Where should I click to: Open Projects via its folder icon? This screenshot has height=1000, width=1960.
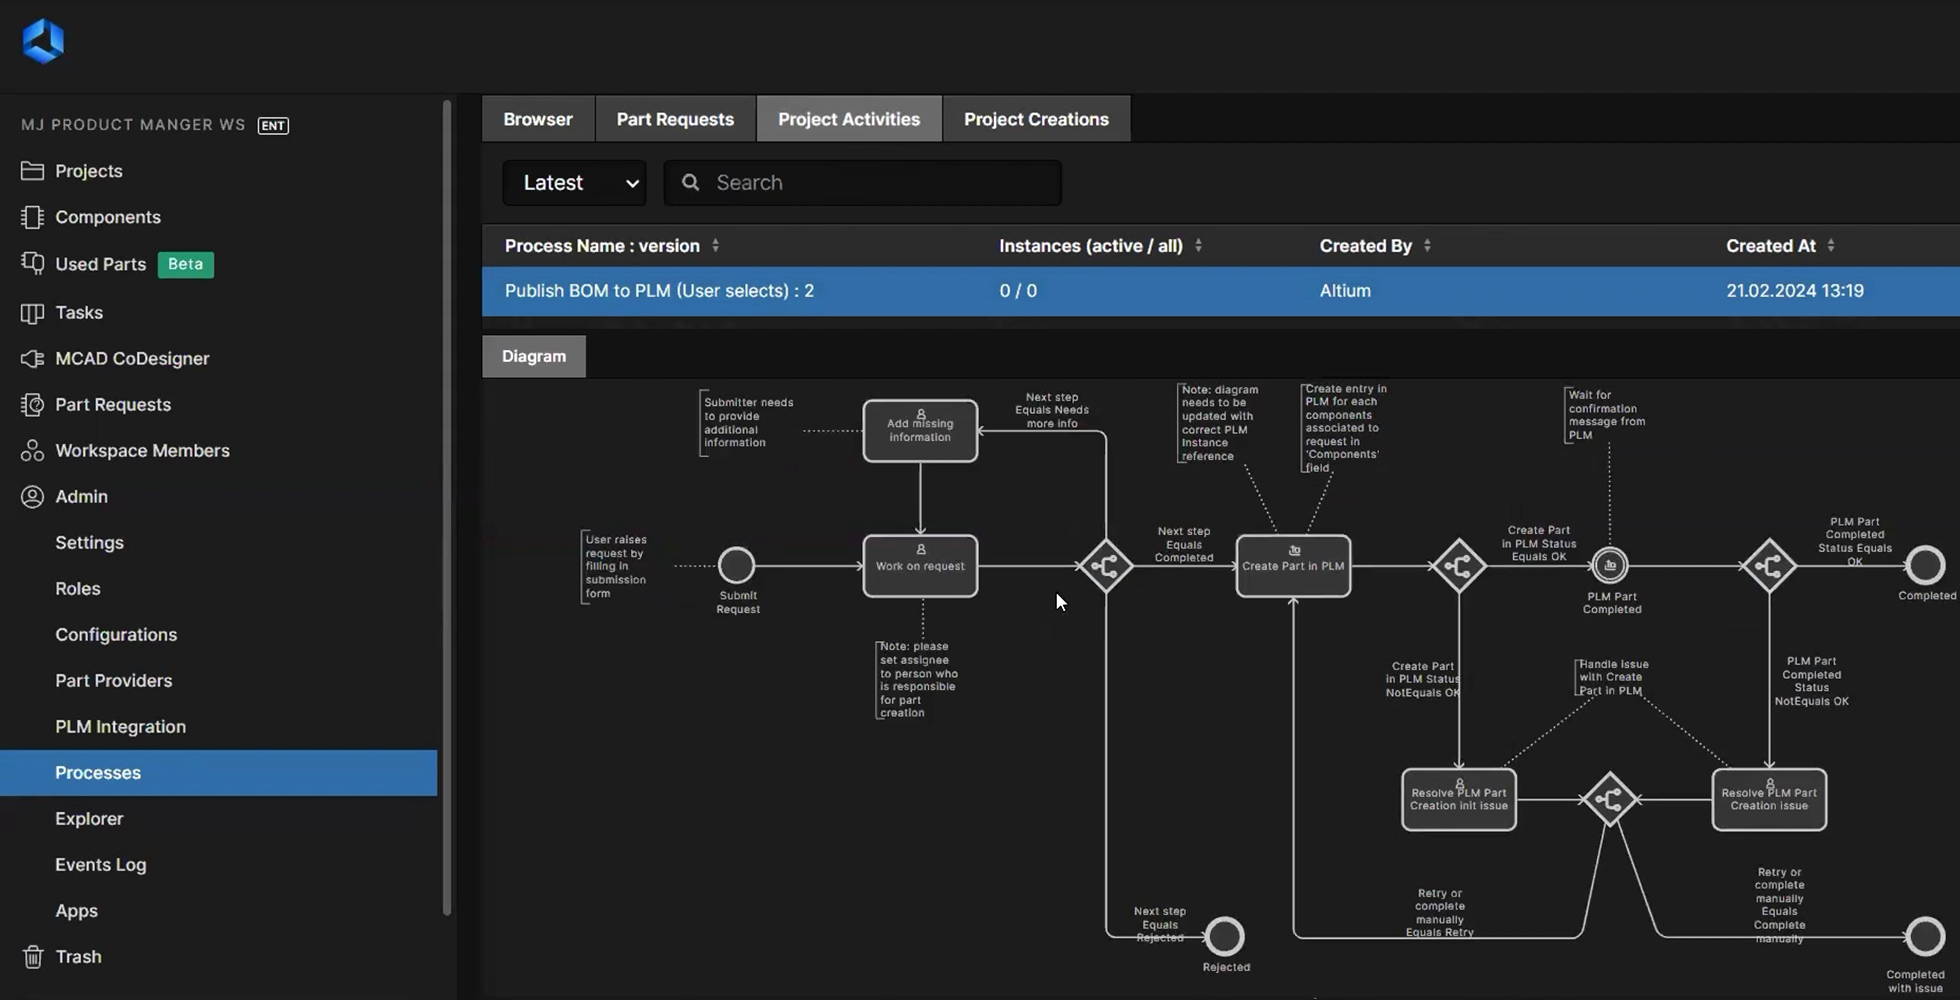[32, 171]
